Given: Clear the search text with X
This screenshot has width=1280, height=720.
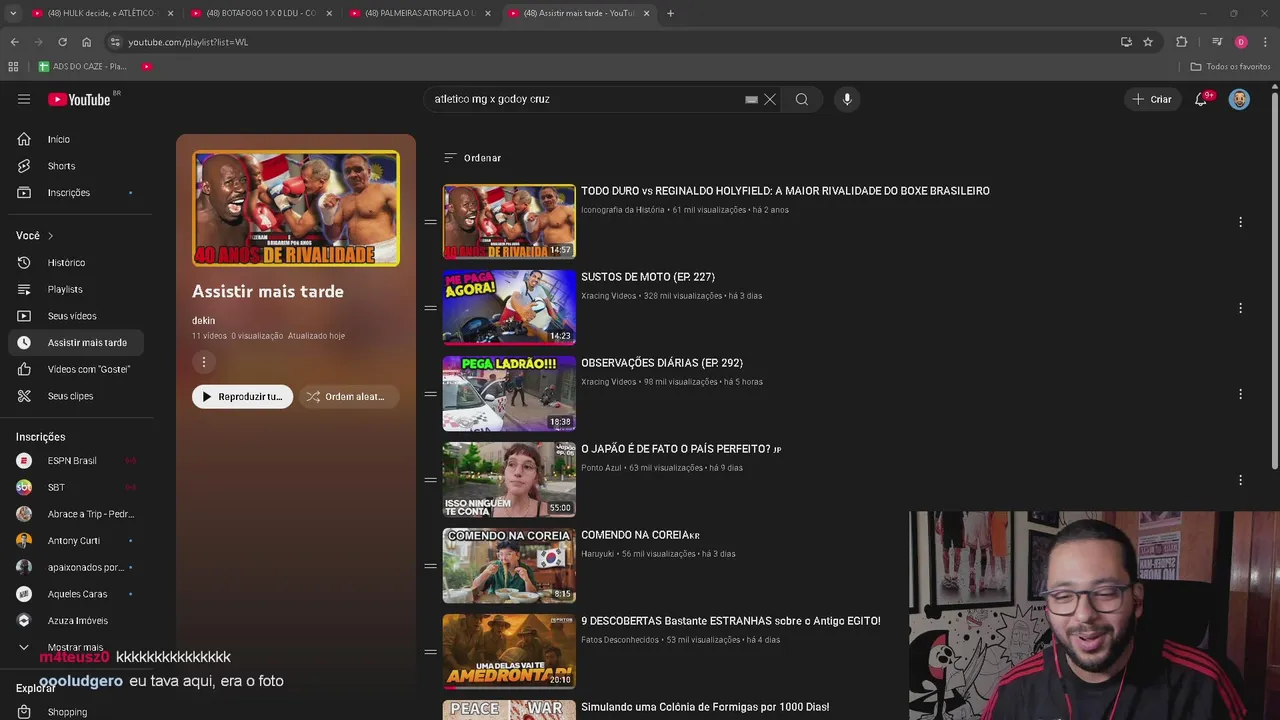Looking at the screenshot, I should 770,99.
